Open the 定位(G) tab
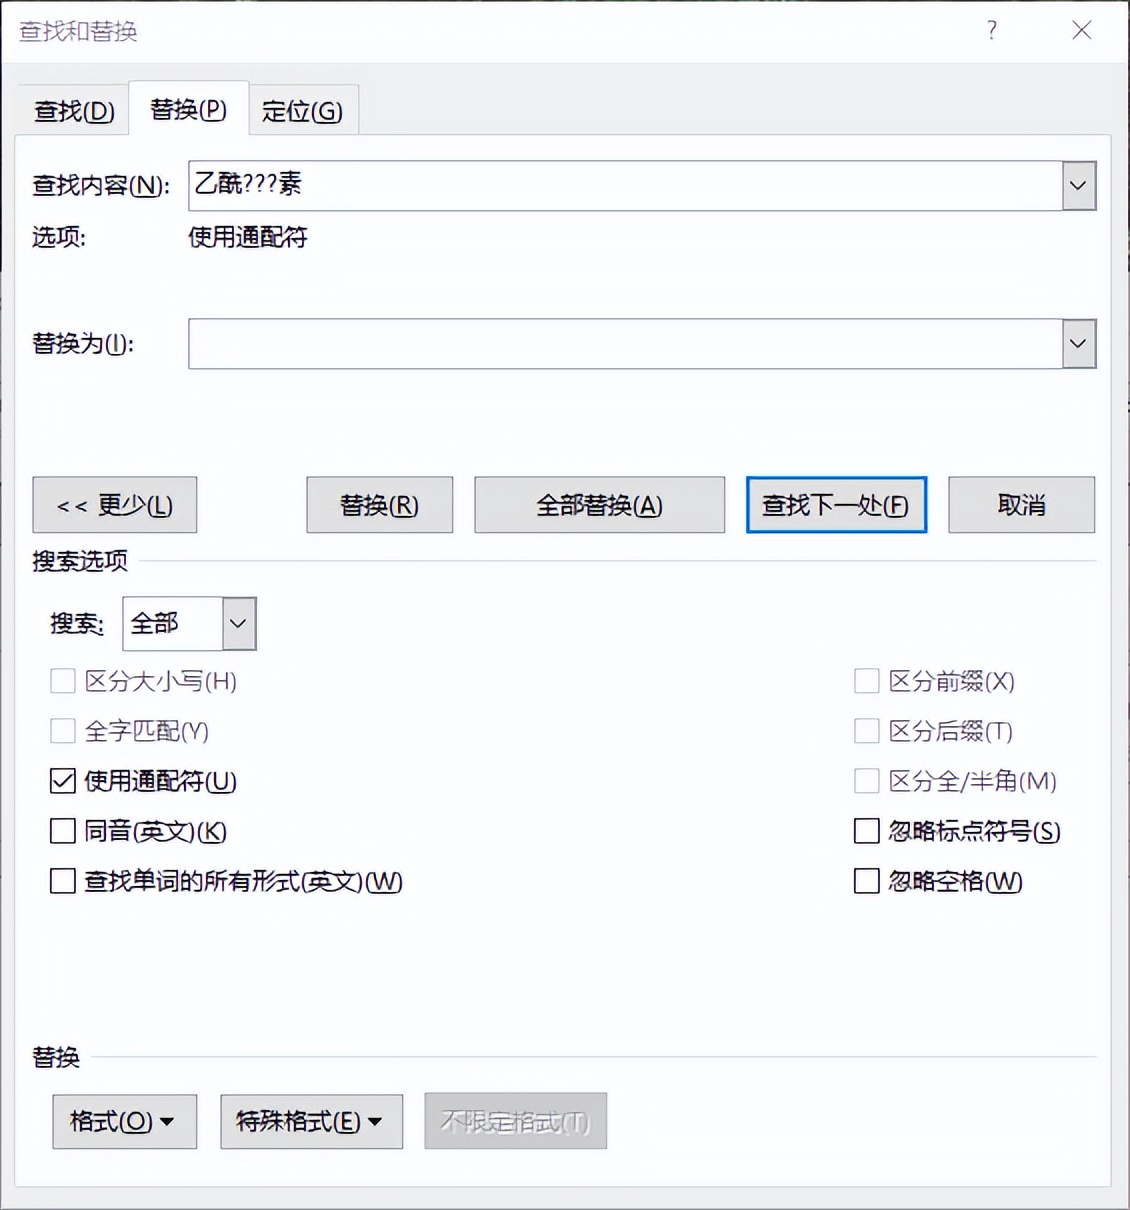This screenshot has height=1210, width=1130. pos(302,110)
